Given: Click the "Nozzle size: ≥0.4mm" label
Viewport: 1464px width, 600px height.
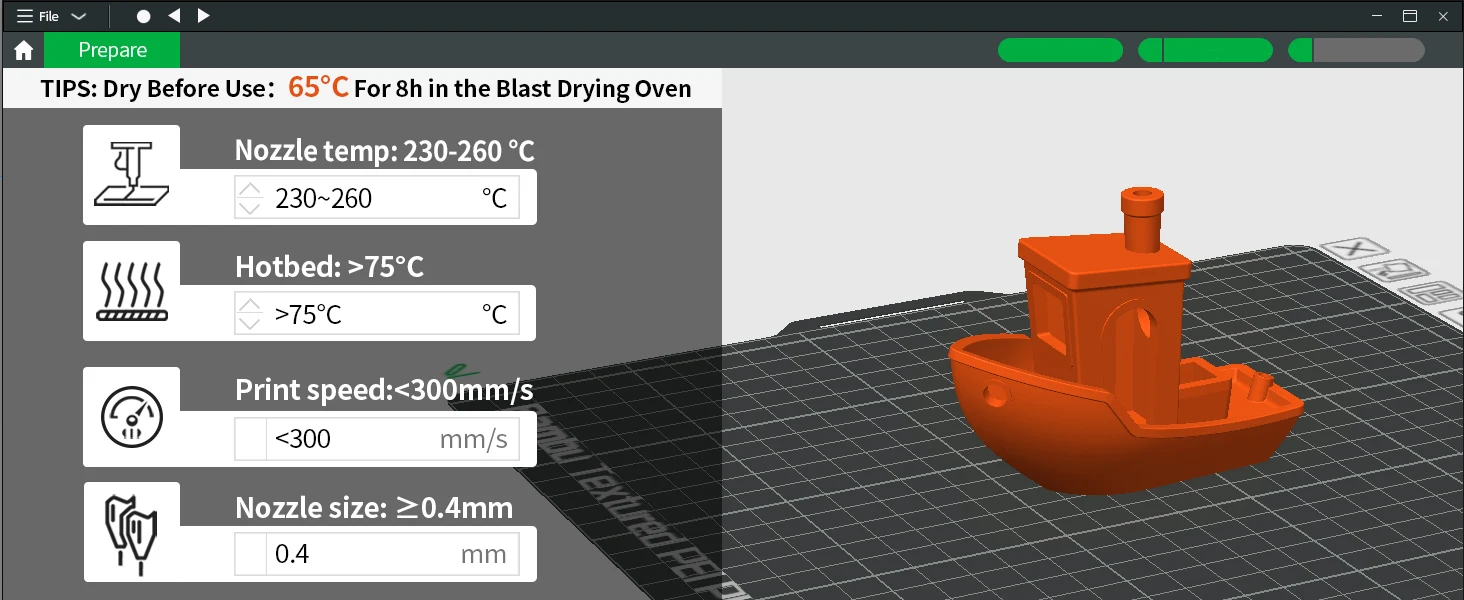Looking at the screenshot, I should pyautogui.click(x=374, y=507).
